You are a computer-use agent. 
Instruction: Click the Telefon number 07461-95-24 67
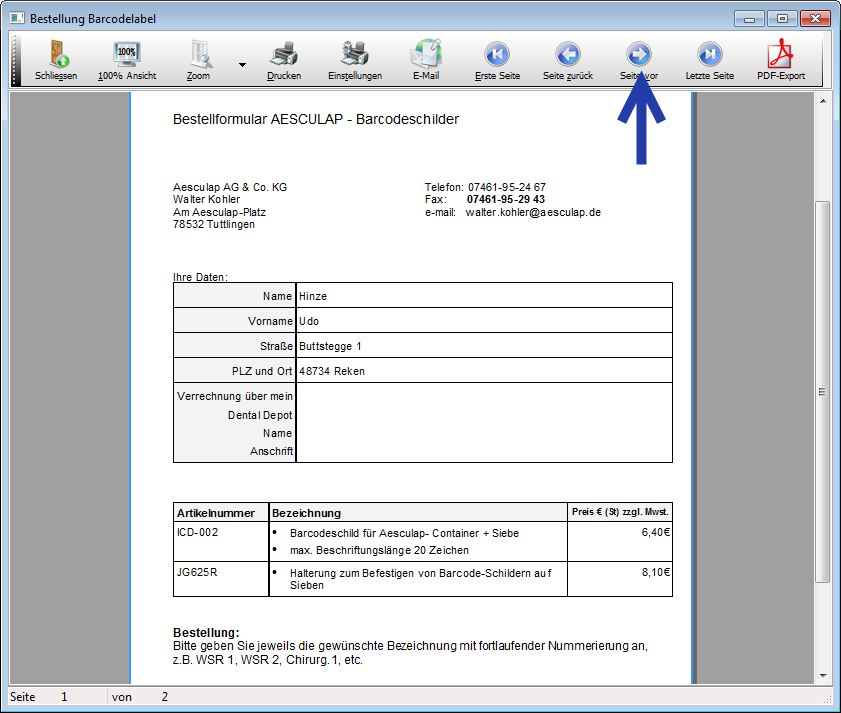tap(507, 187)
